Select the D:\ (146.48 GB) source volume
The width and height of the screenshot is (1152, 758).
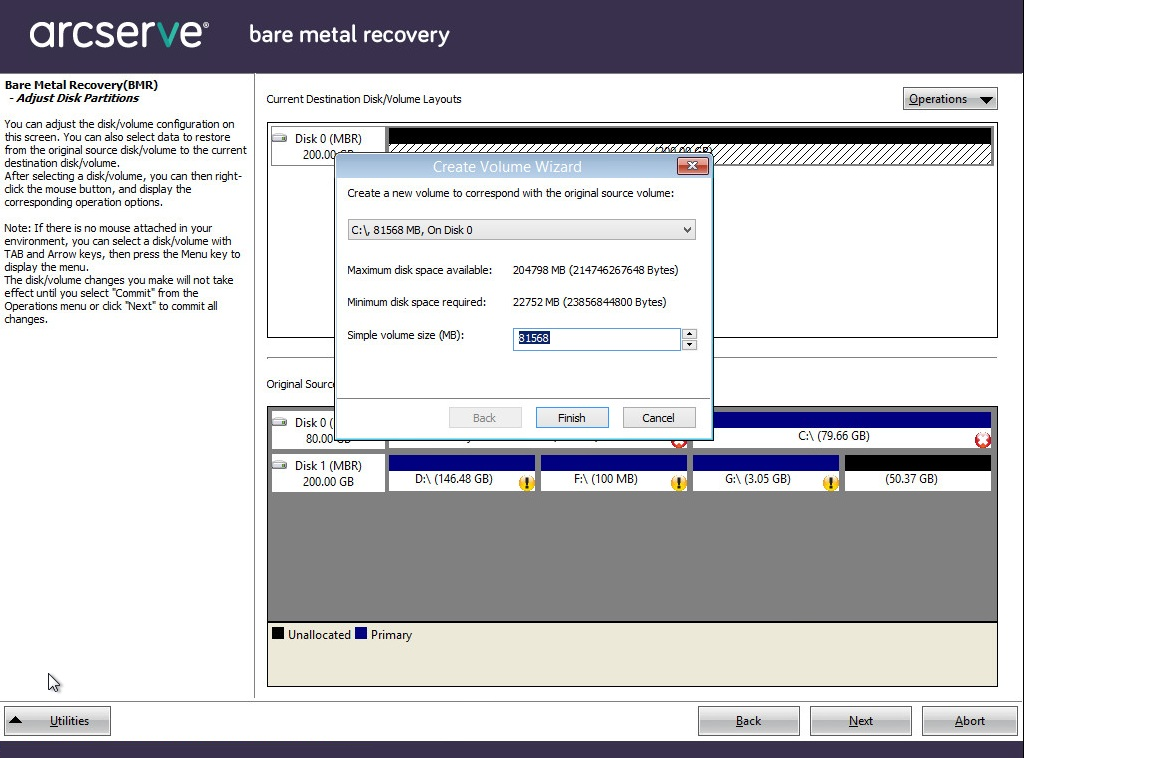pyautogui.click(x=461, y=473)
